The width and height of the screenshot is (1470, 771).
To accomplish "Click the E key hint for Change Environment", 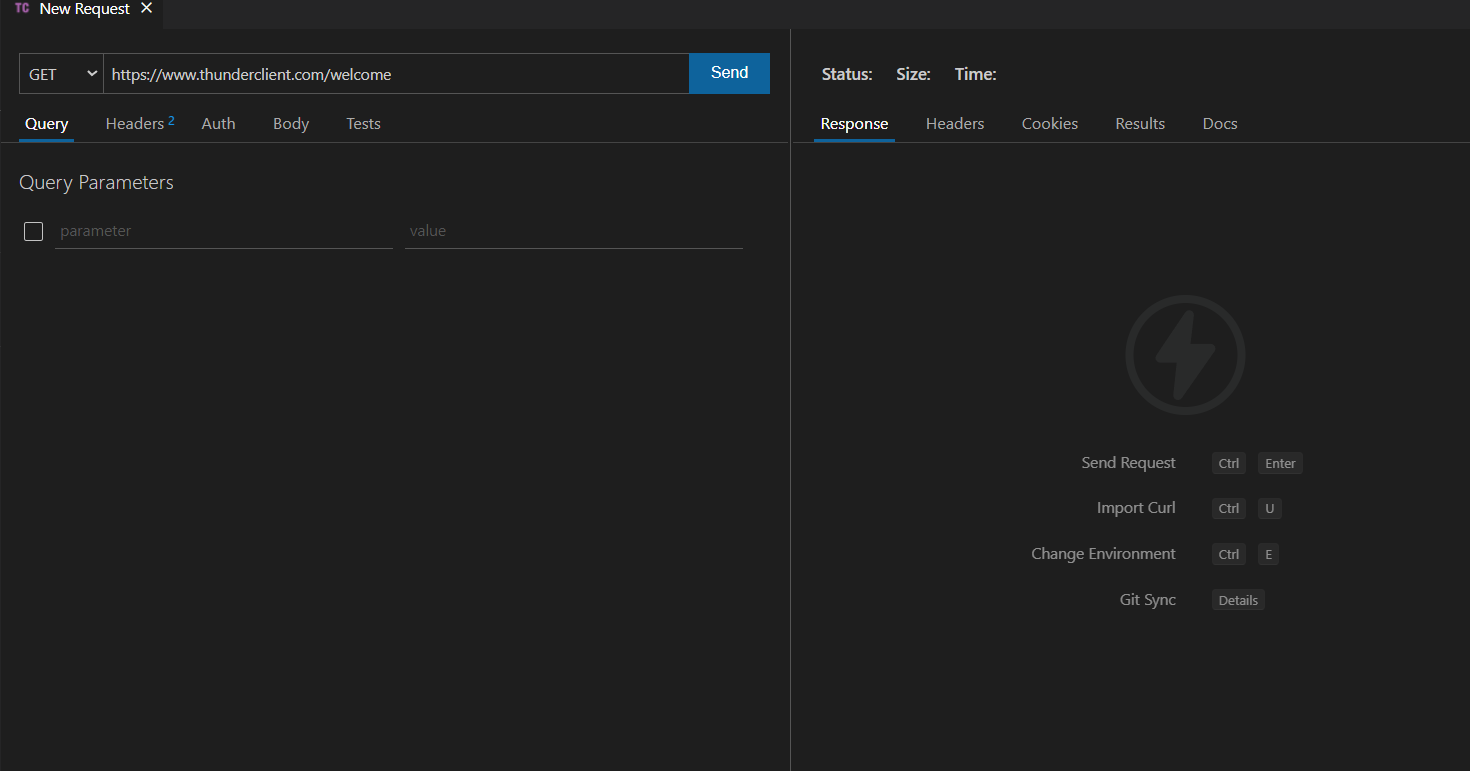I will 1268,554.
